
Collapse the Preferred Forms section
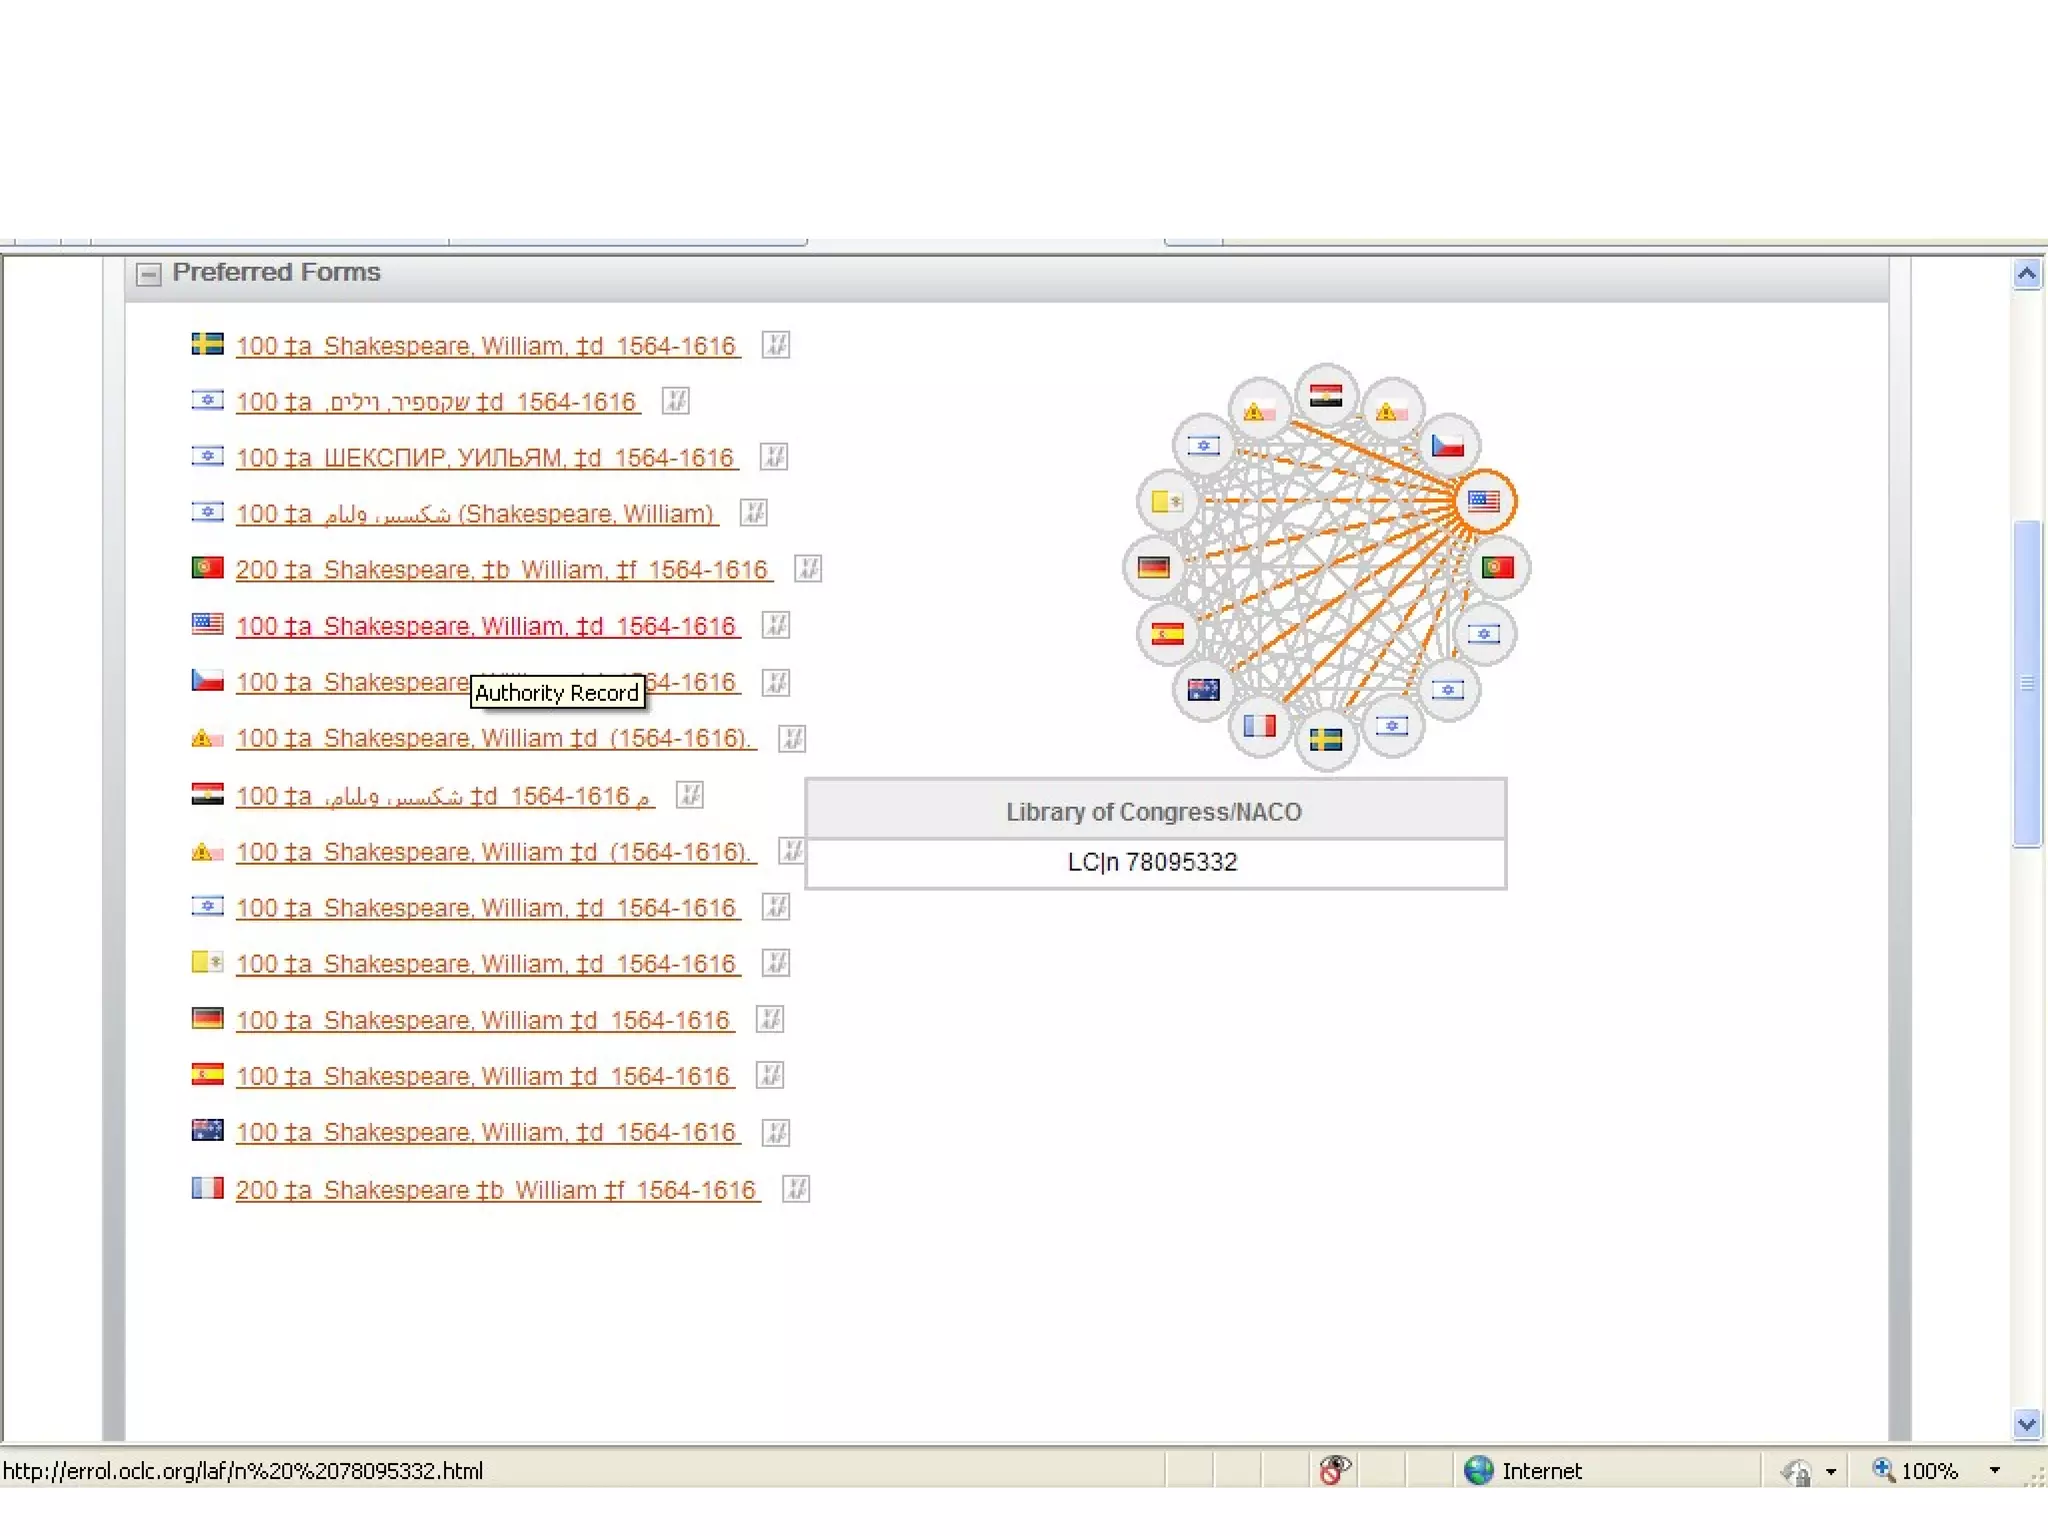point(148,274)
